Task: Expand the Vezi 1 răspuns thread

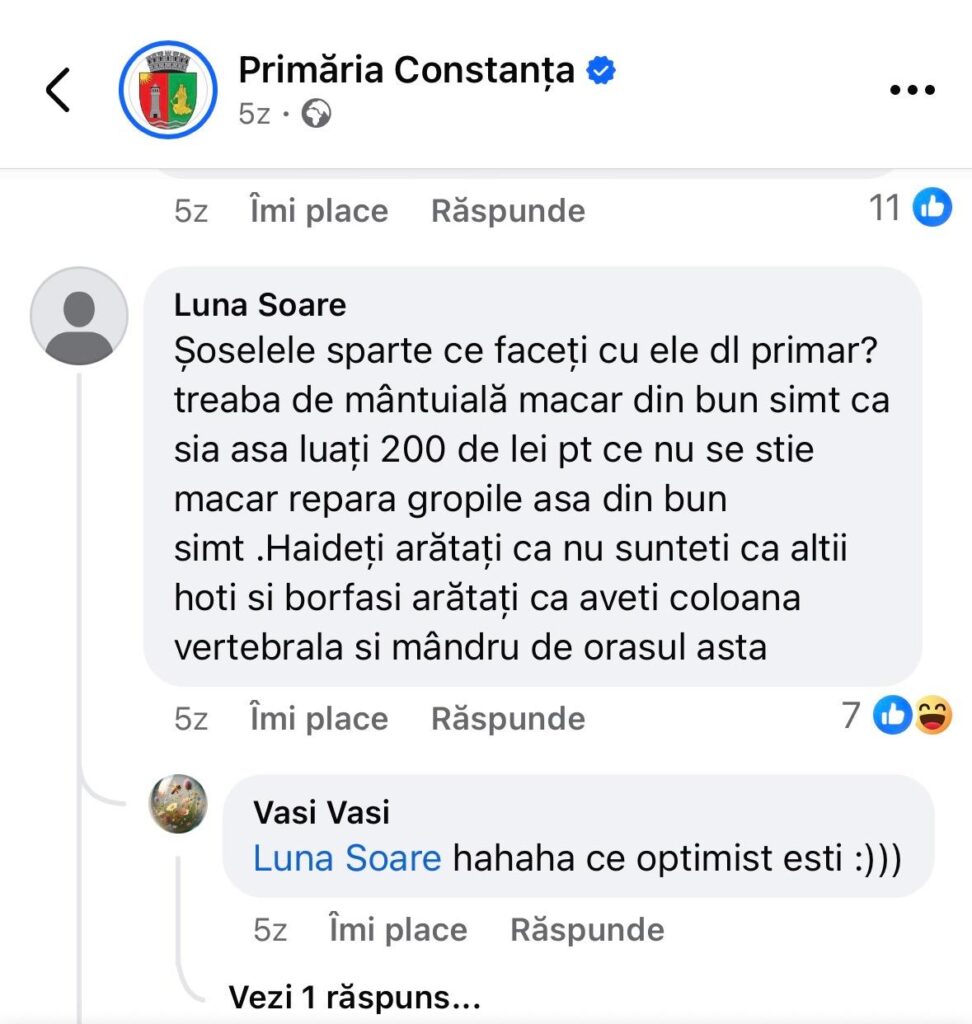Action: (x=355, y=997)
